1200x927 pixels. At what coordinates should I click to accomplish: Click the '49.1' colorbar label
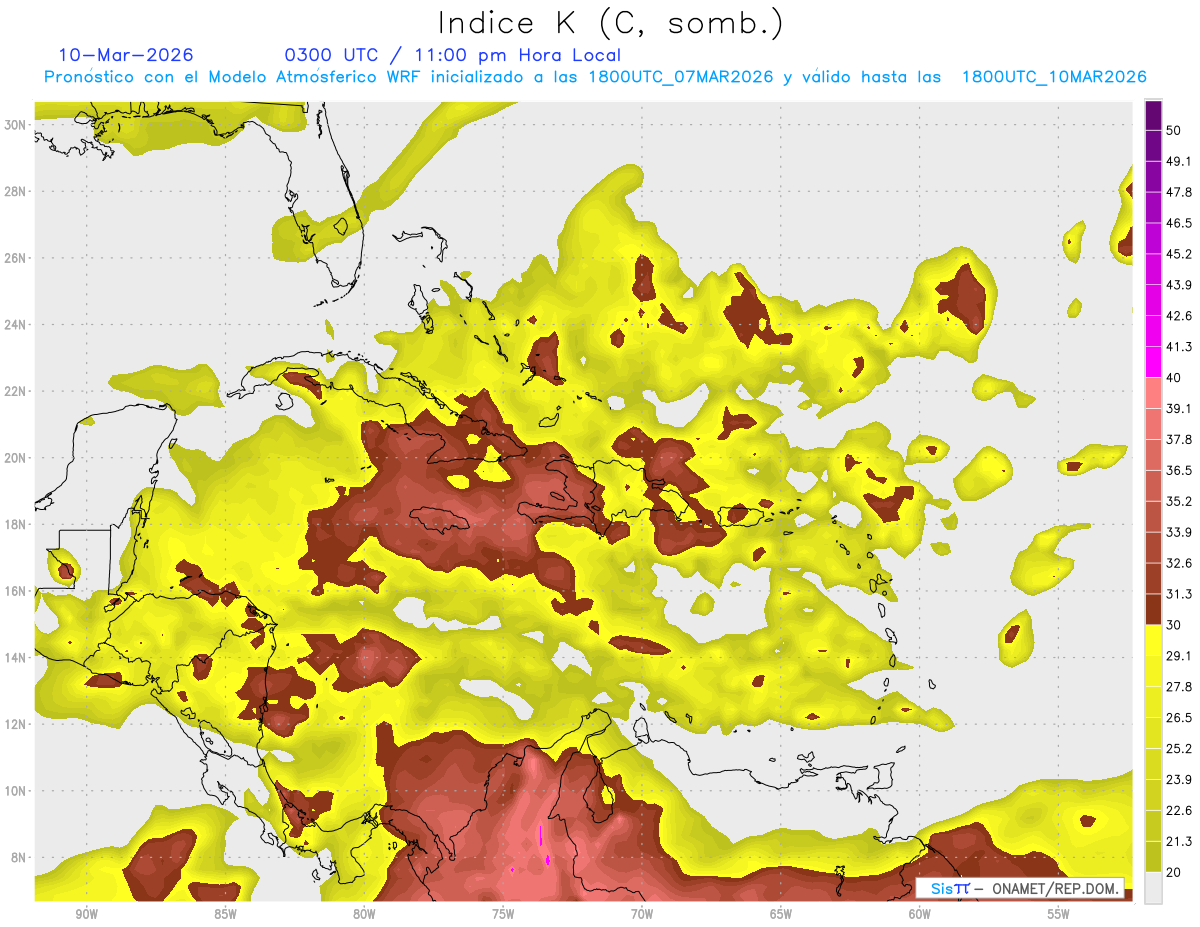(x=1179, y=161)
